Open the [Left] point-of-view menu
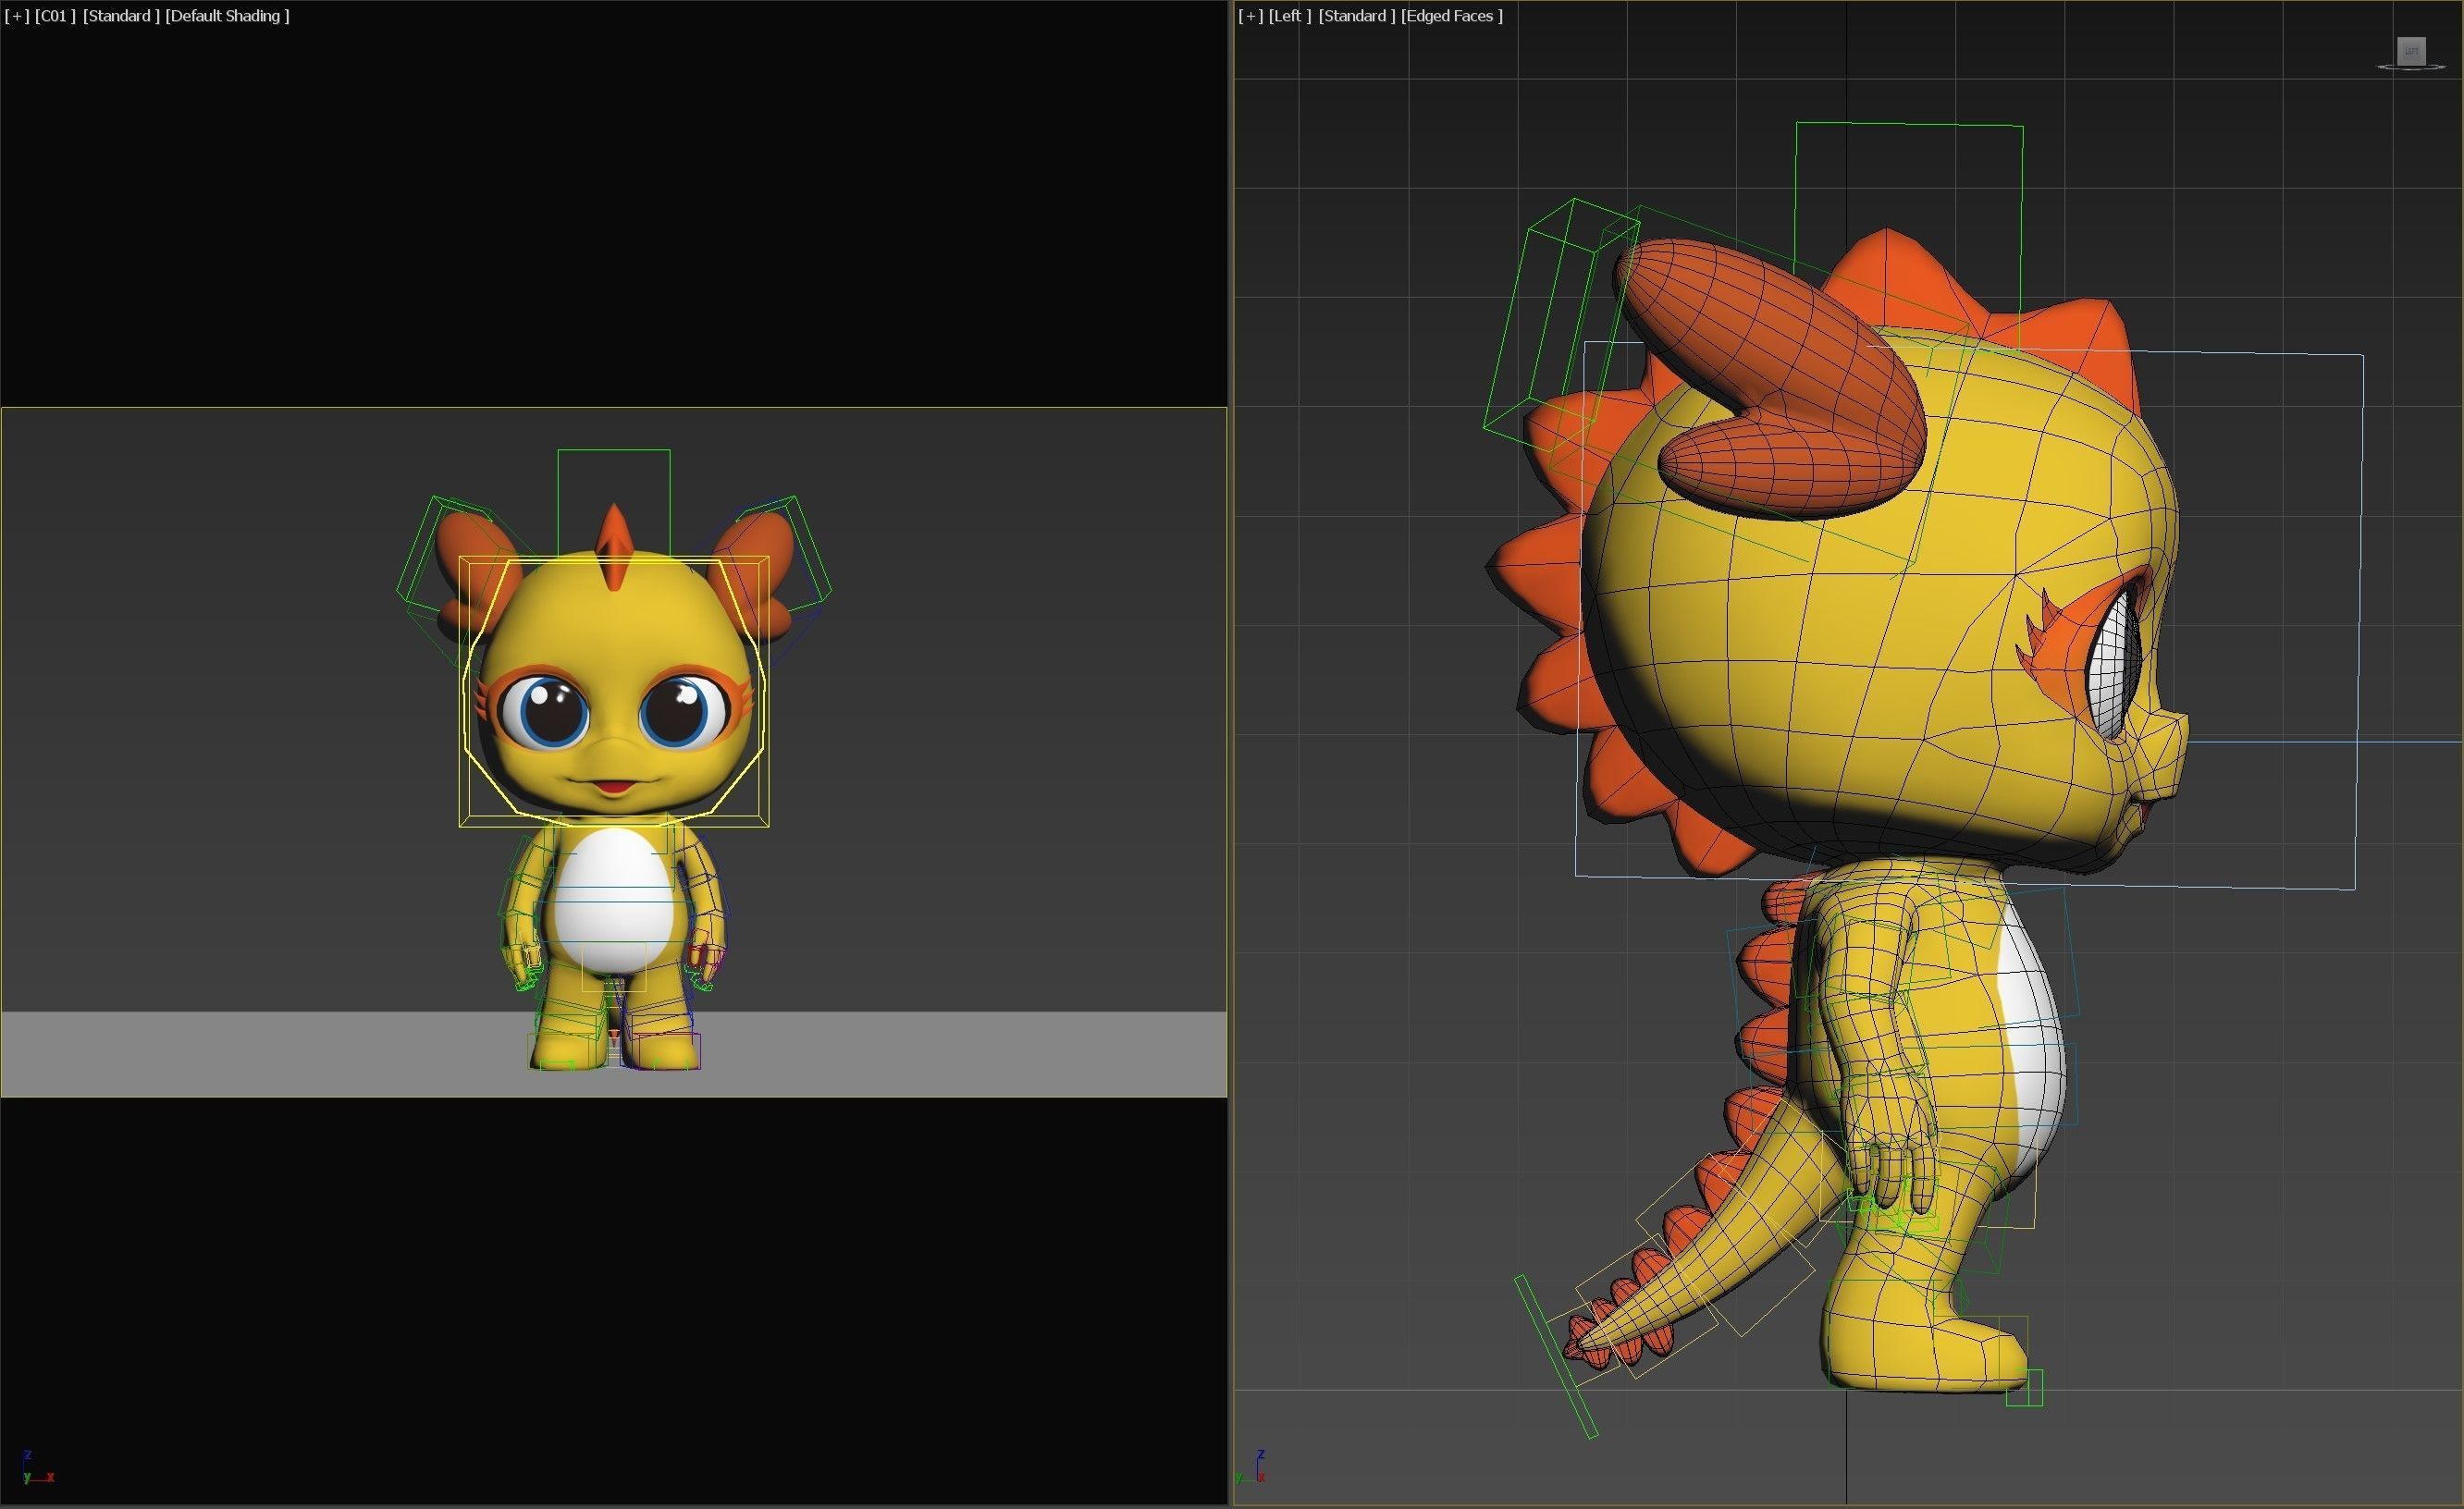Image resolution: width=2464 pixels, height=1509 pixels. tap(1290, 16)
